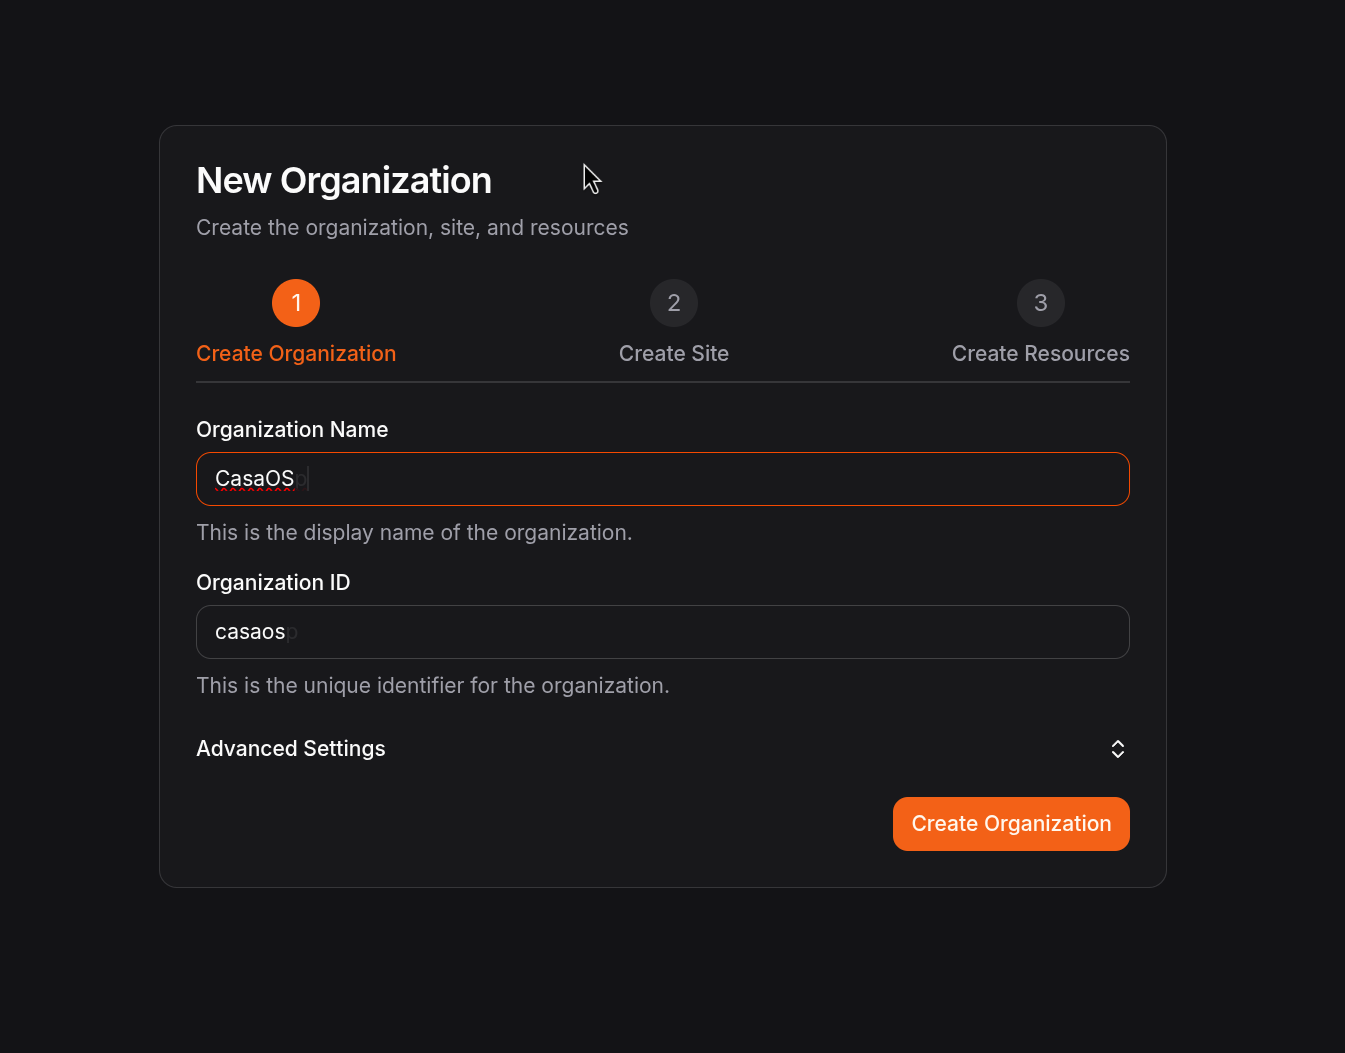Click the typed CasaOS text in name field

click(254, 479)
